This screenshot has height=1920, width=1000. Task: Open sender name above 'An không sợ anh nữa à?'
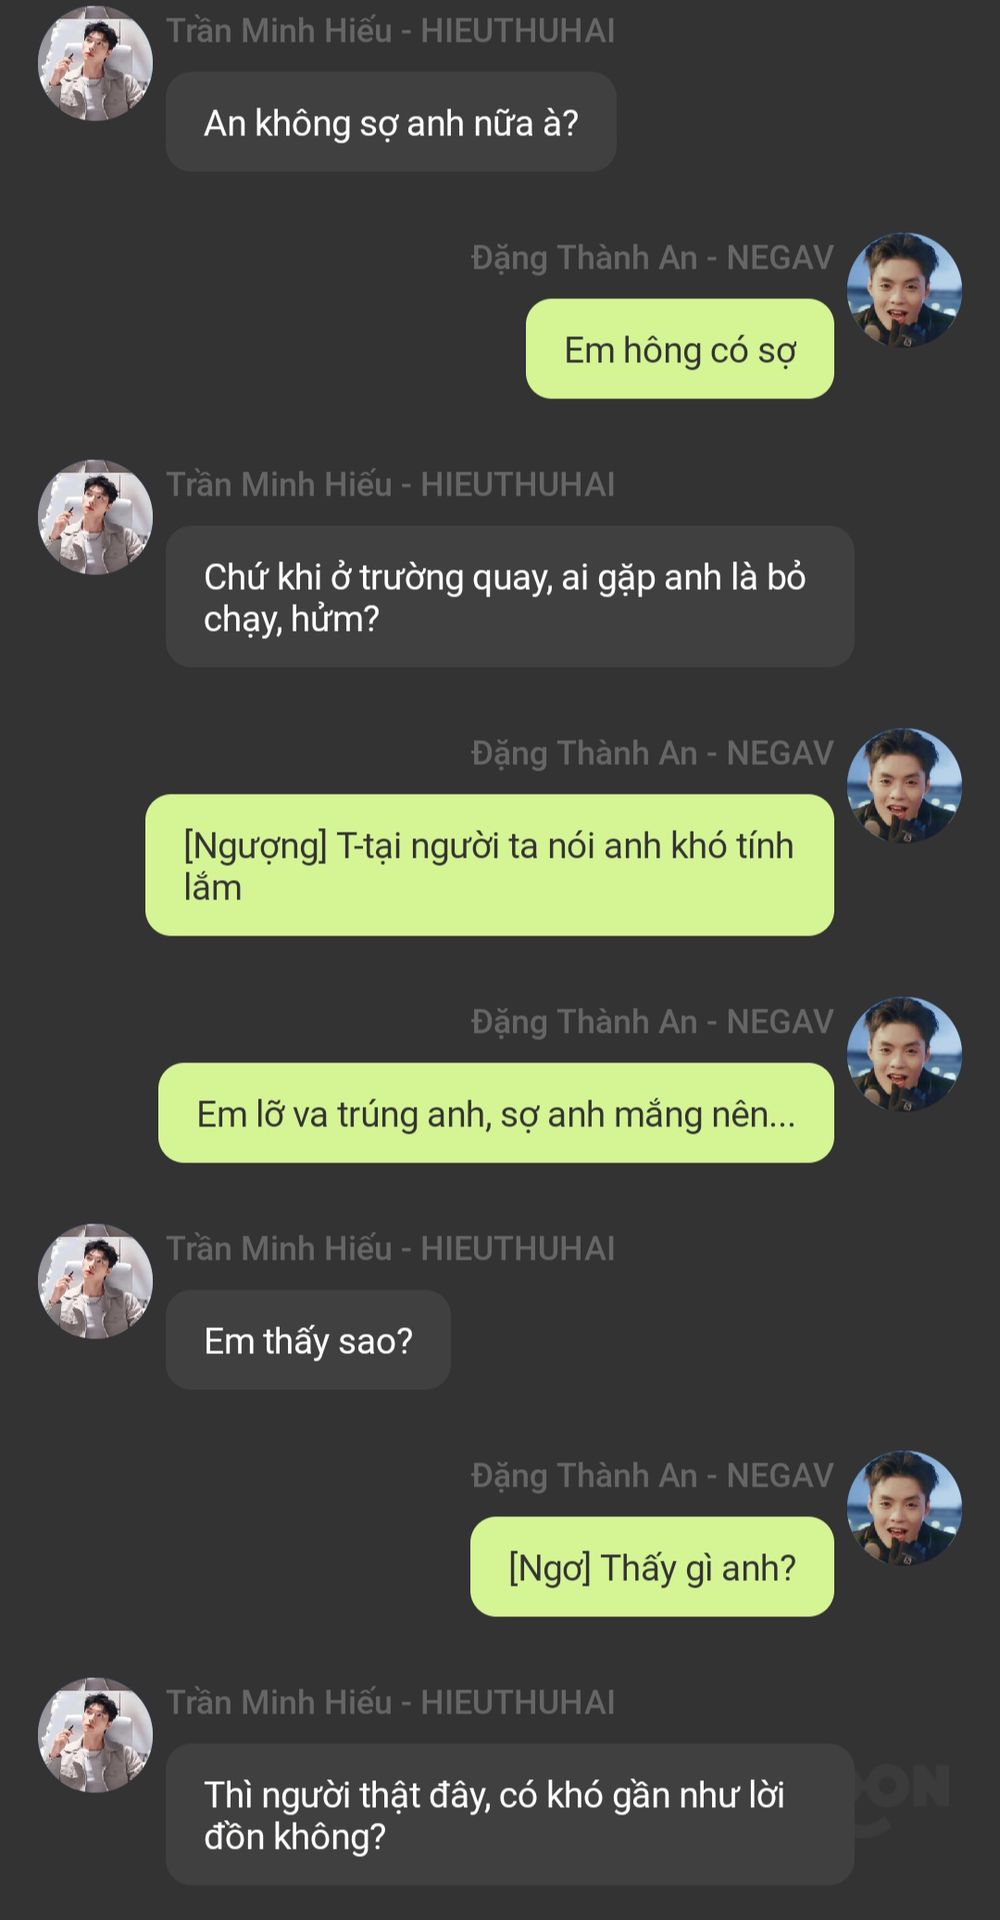390,31
